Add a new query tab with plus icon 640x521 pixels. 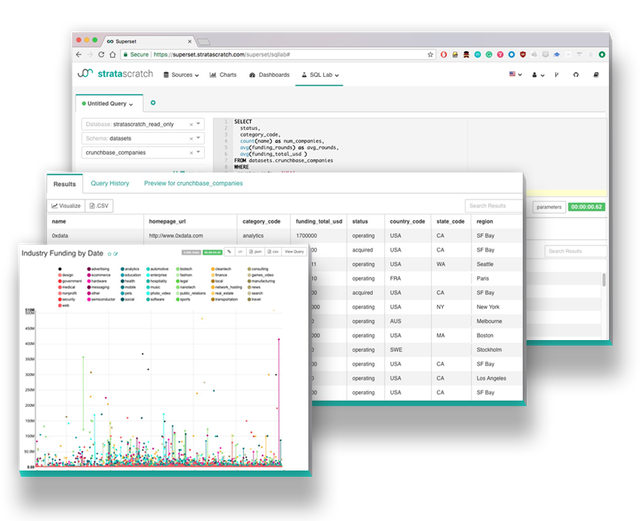click(153, 103)
